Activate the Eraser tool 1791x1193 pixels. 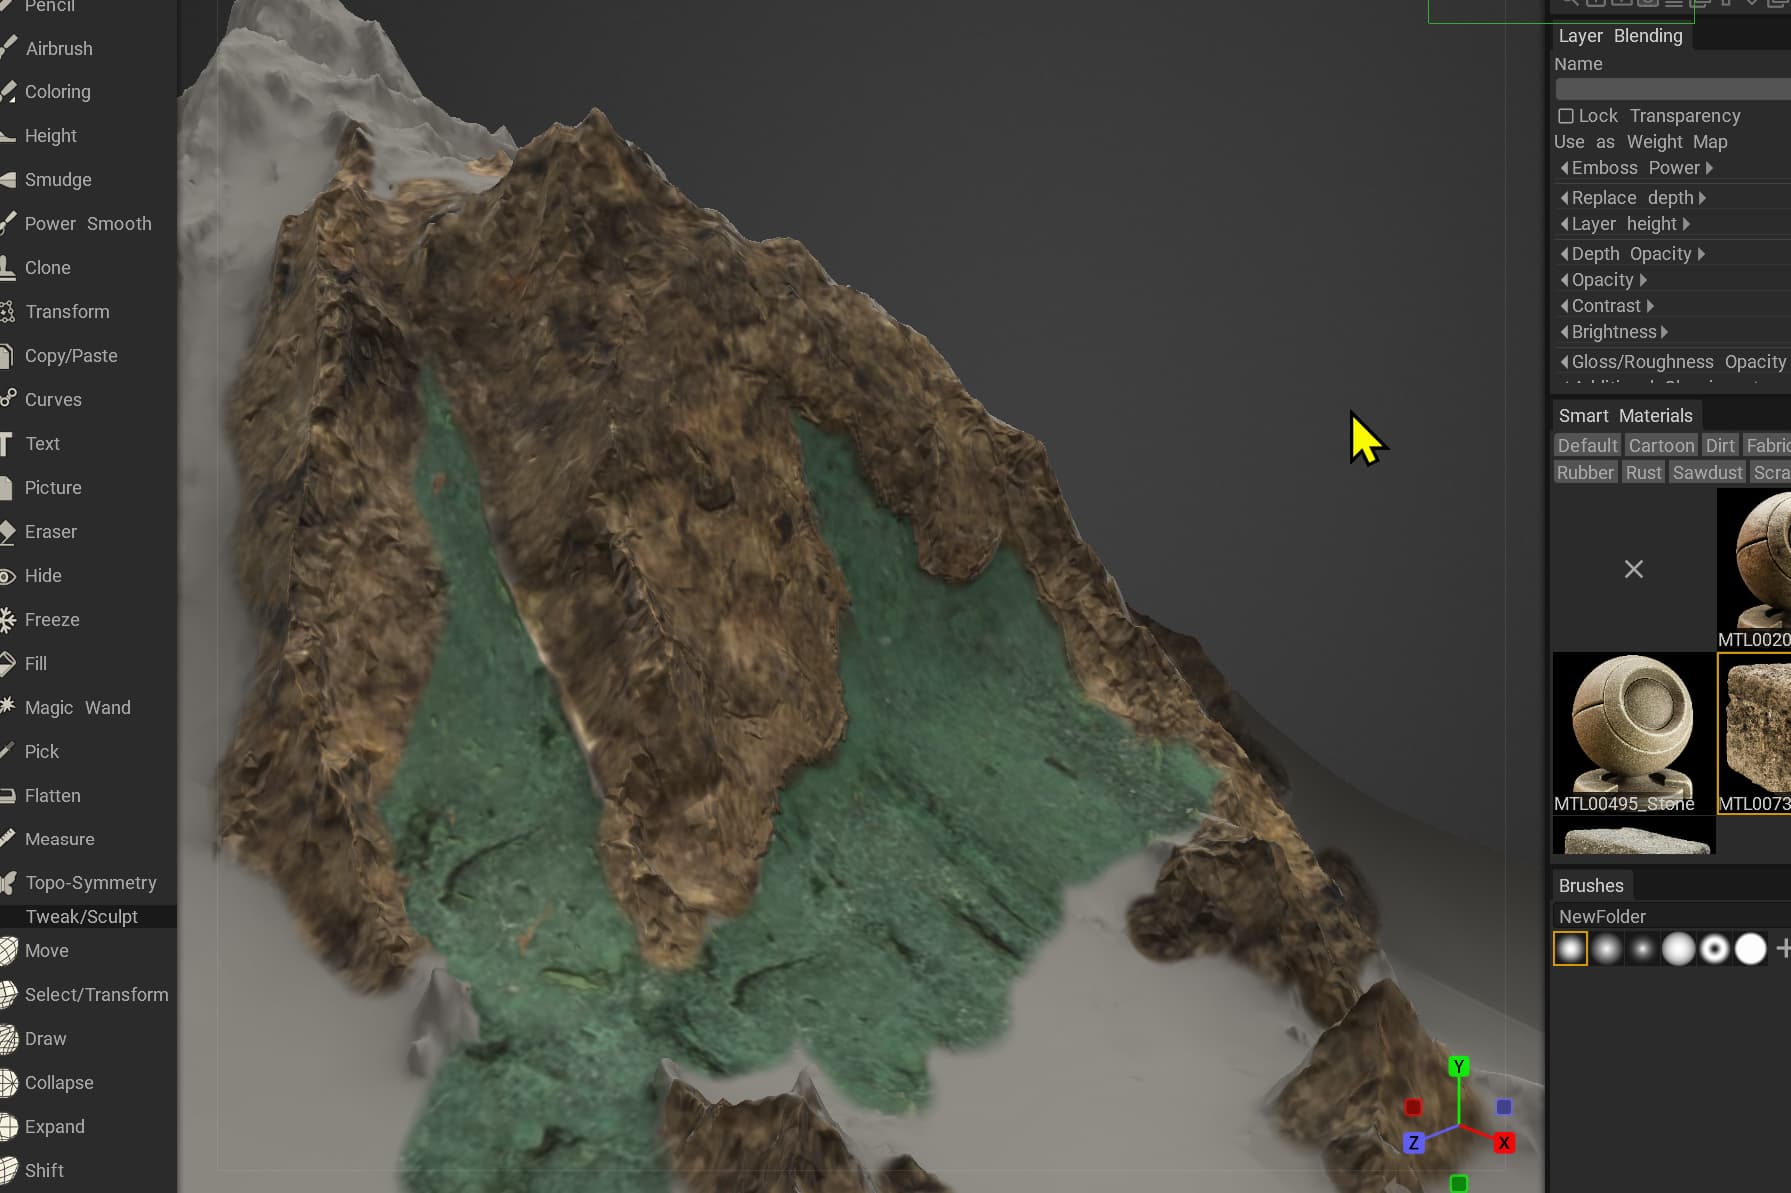click(50, 532)
